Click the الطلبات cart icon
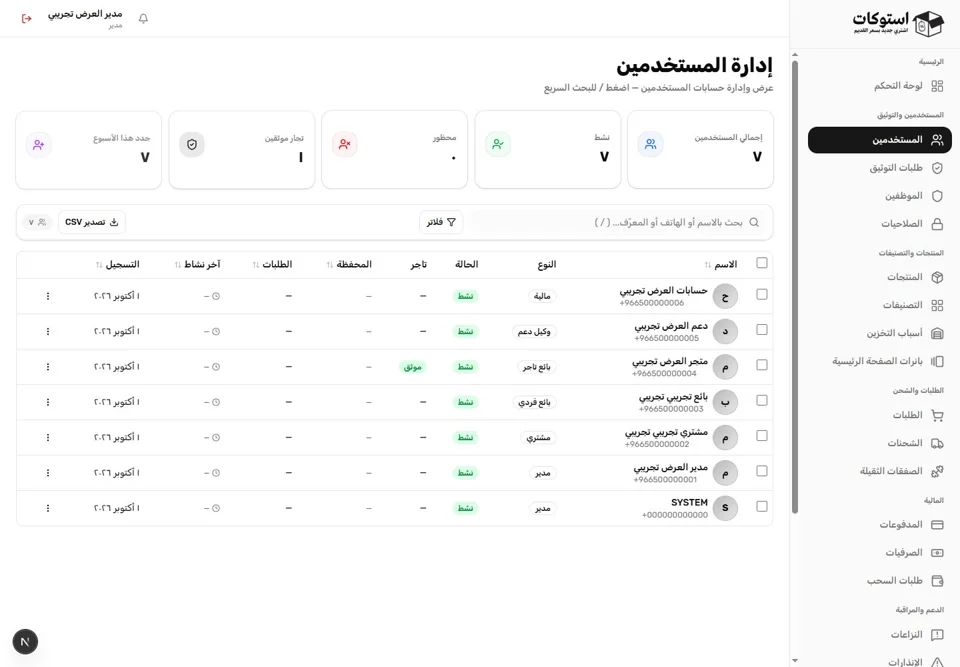960x667 pixels. [937, 415]
